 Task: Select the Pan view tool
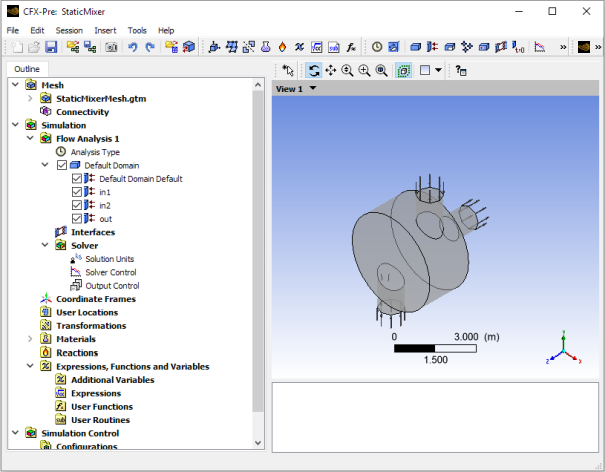click(x=330, y=71)
